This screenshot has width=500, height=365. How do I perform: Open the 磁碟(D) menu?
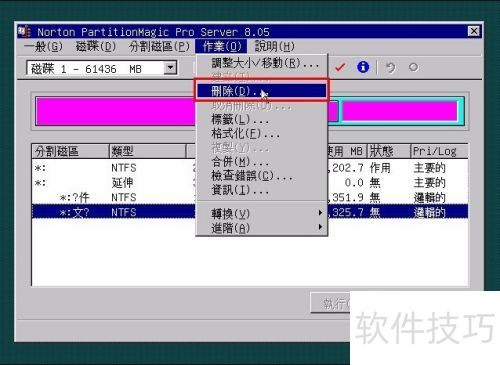(x=96, y=46)
